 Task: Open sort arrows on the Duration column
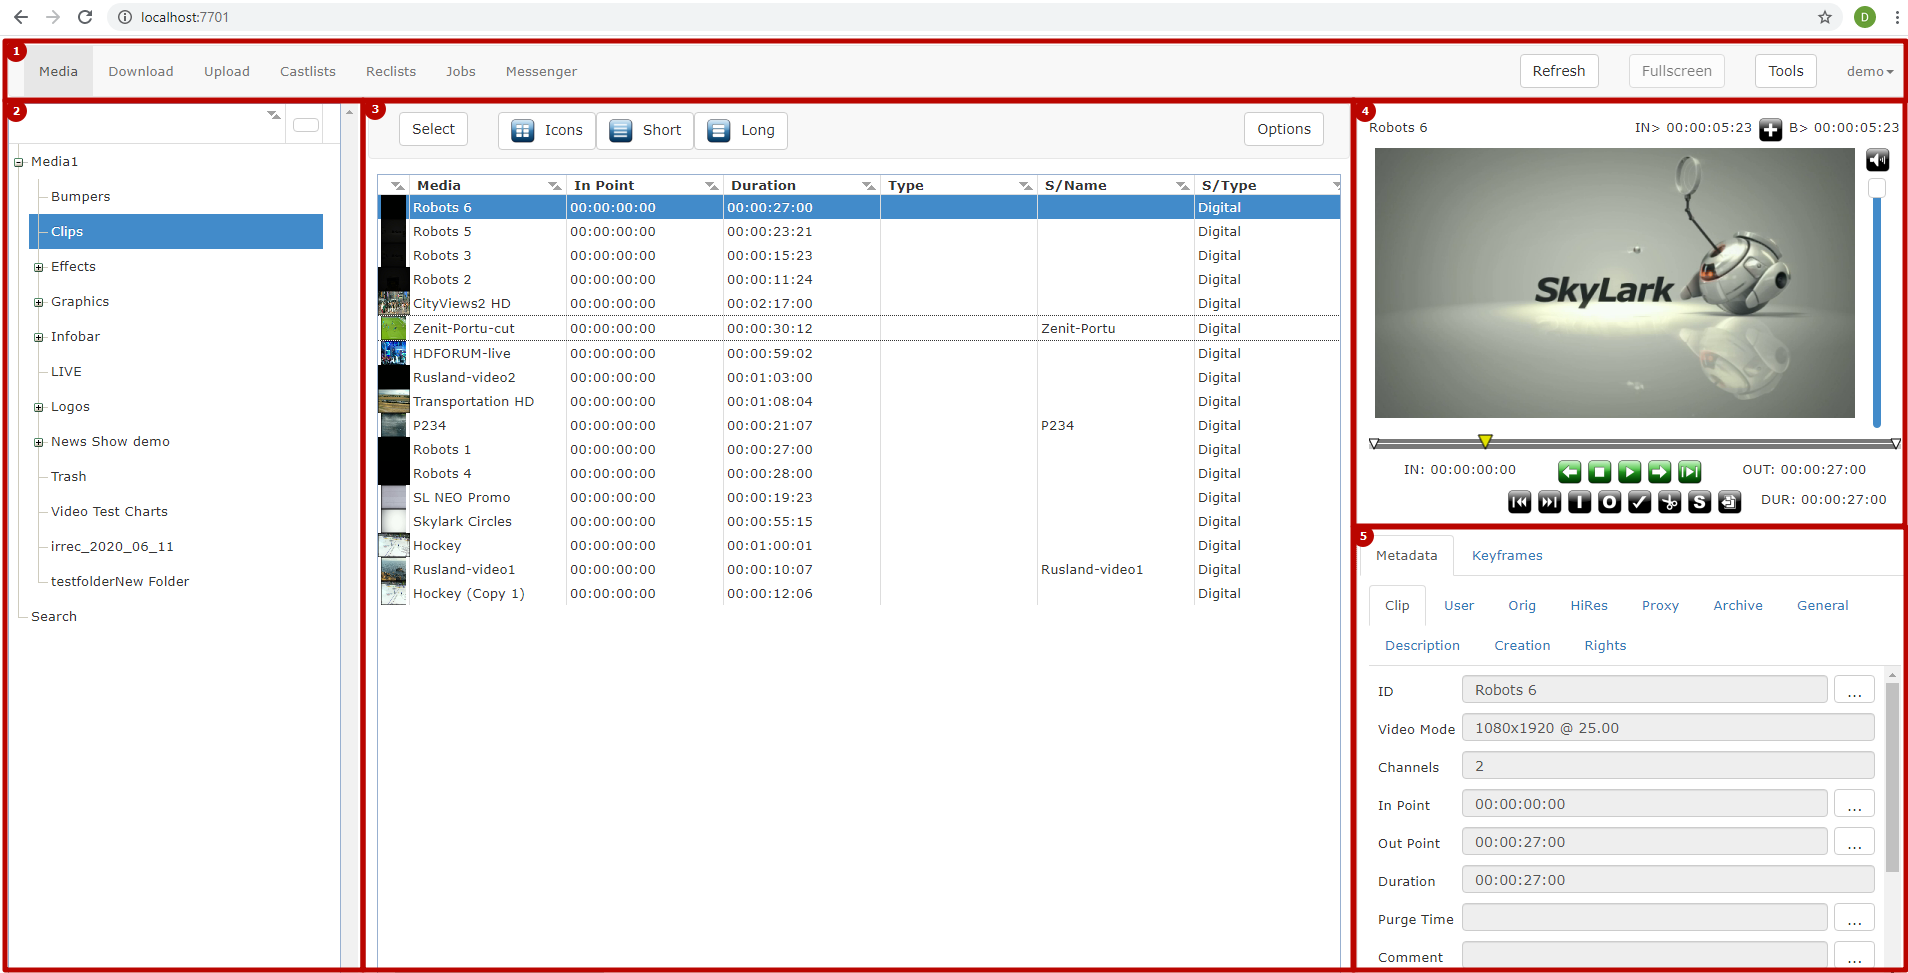click(x=869, y=186)
